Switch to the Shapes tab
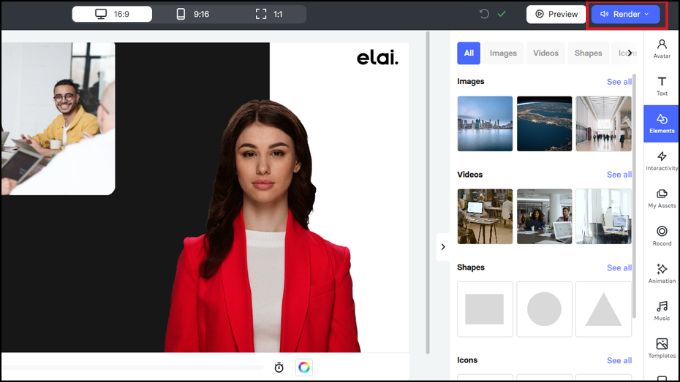This screenshot has height=382, width=680. click(588, 53)
